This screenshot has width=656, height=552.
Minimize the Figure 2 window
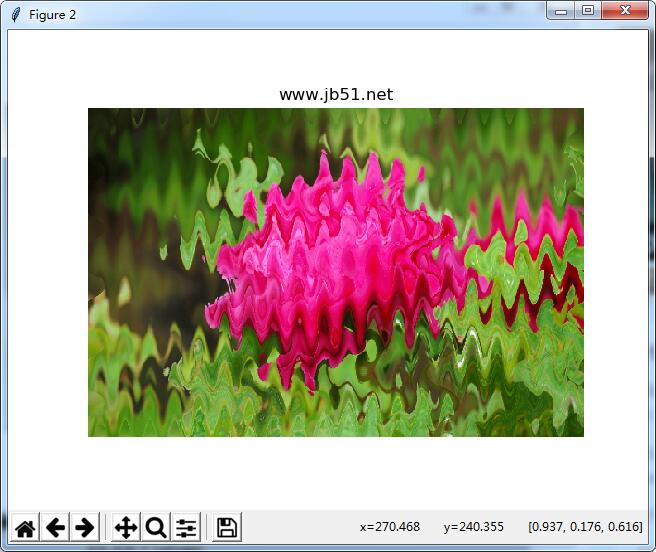pos(561,11)
